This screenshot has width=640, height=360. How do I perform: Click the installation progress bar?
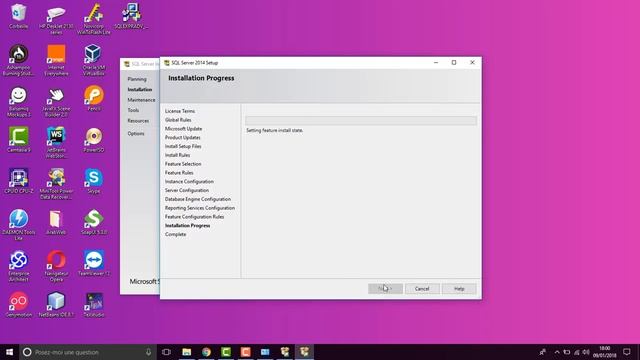point(361,120)
